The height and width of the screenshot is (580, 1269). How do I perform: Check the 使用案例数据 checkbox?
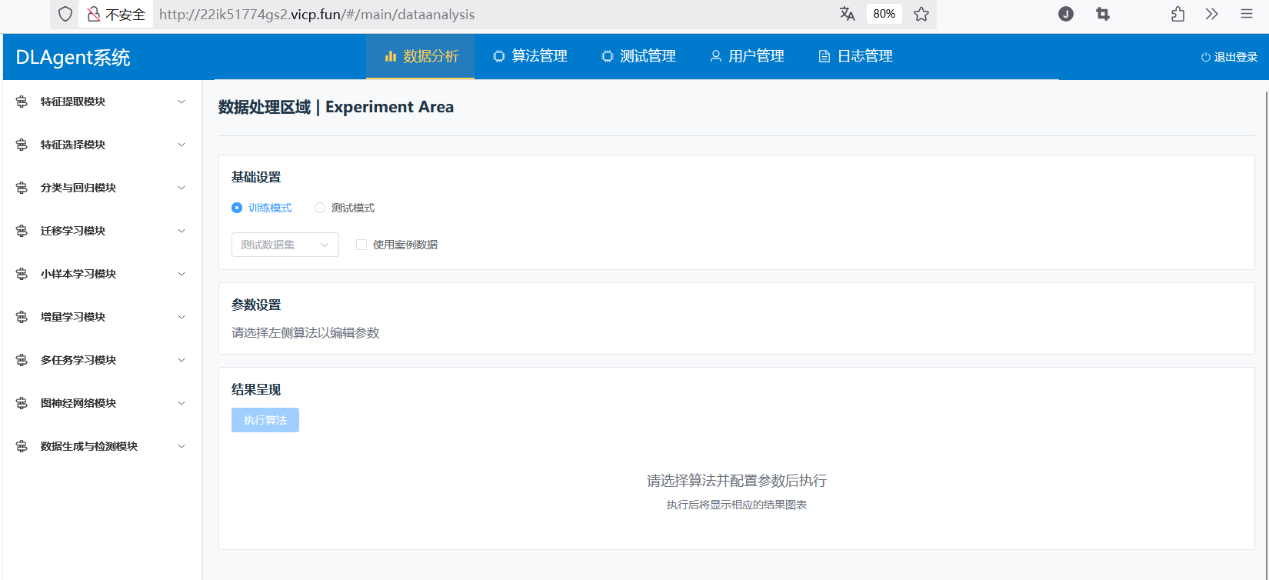click(361, 244)
